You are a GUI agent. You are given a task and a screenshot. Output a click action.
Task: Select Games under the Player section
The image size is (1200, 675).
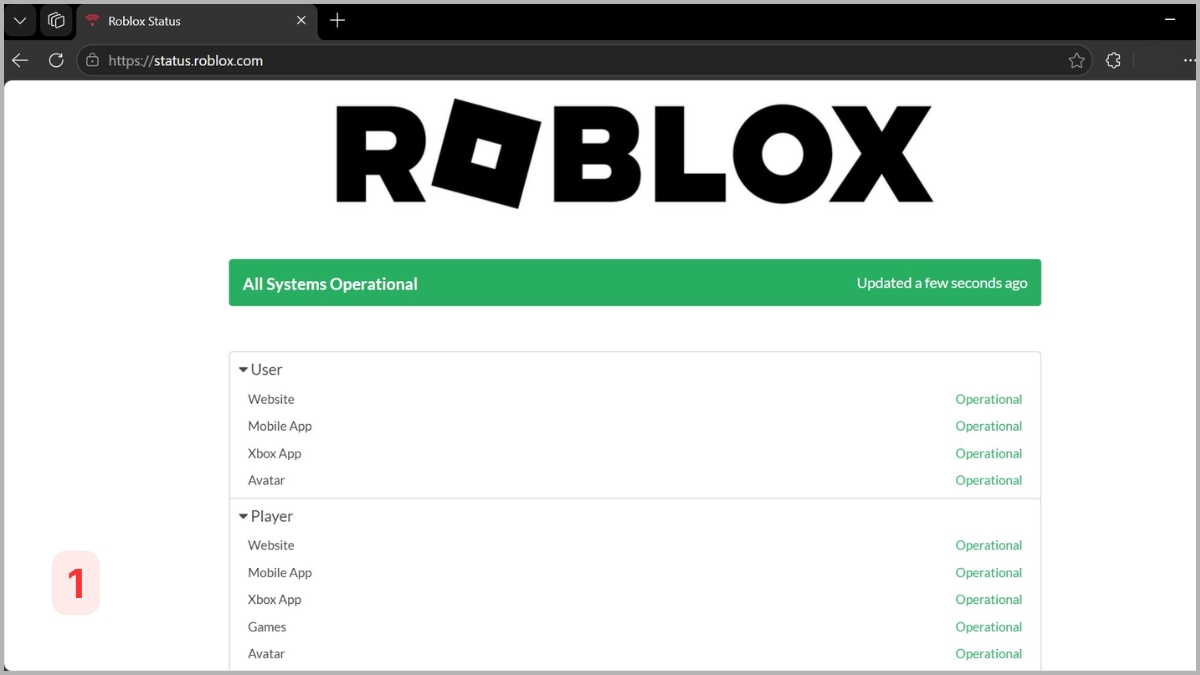tap(267, 627)
